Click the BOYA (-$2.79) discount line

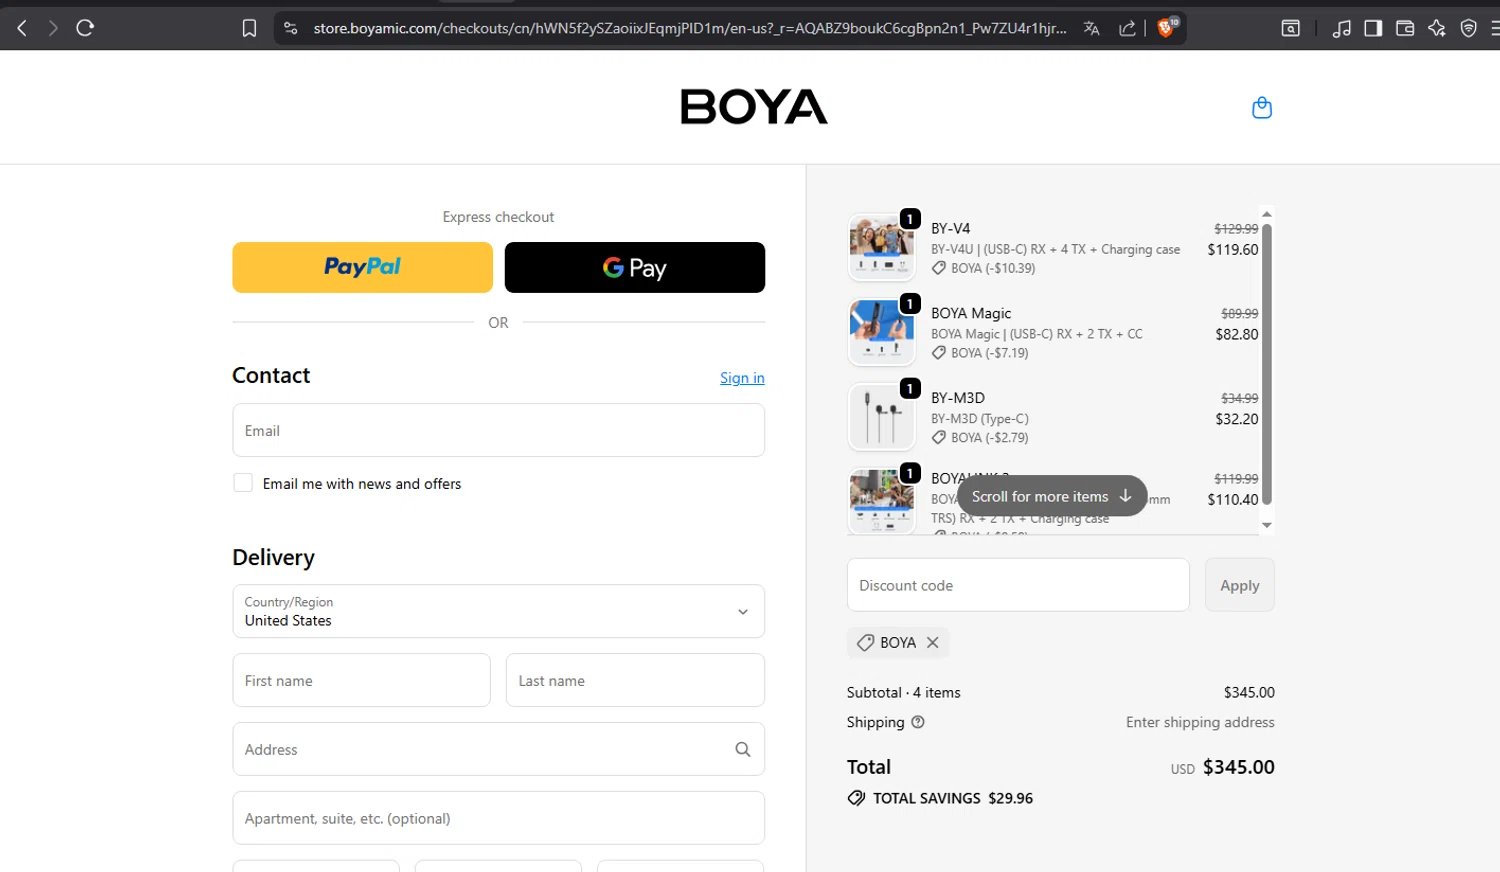pyautogui.click(x=989, y=438)
